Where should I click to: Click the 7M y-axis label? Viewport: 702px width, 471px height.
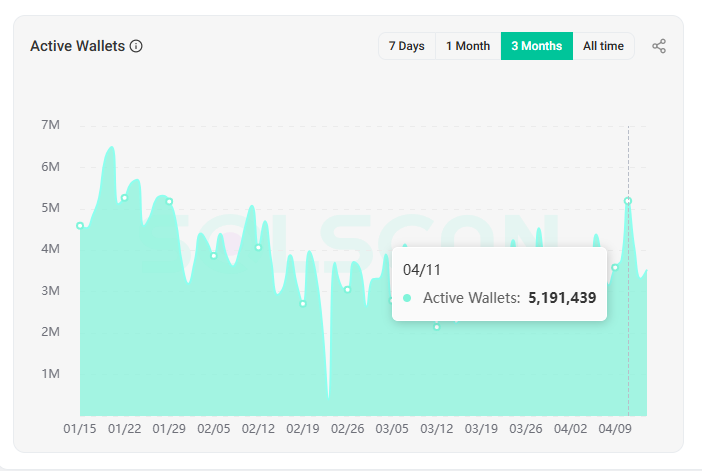[51, 125]
